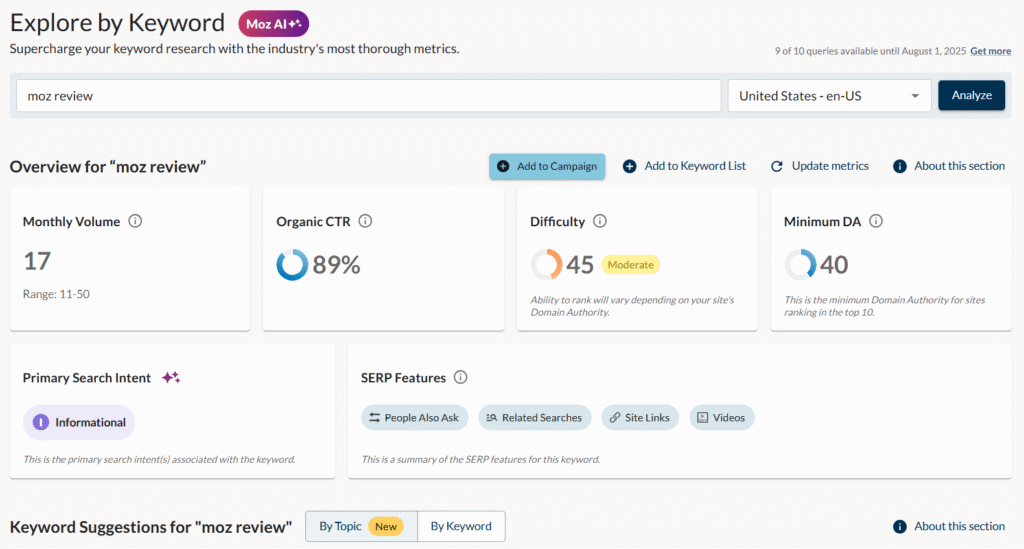Click the Moz AI badge

pos(274,24)
